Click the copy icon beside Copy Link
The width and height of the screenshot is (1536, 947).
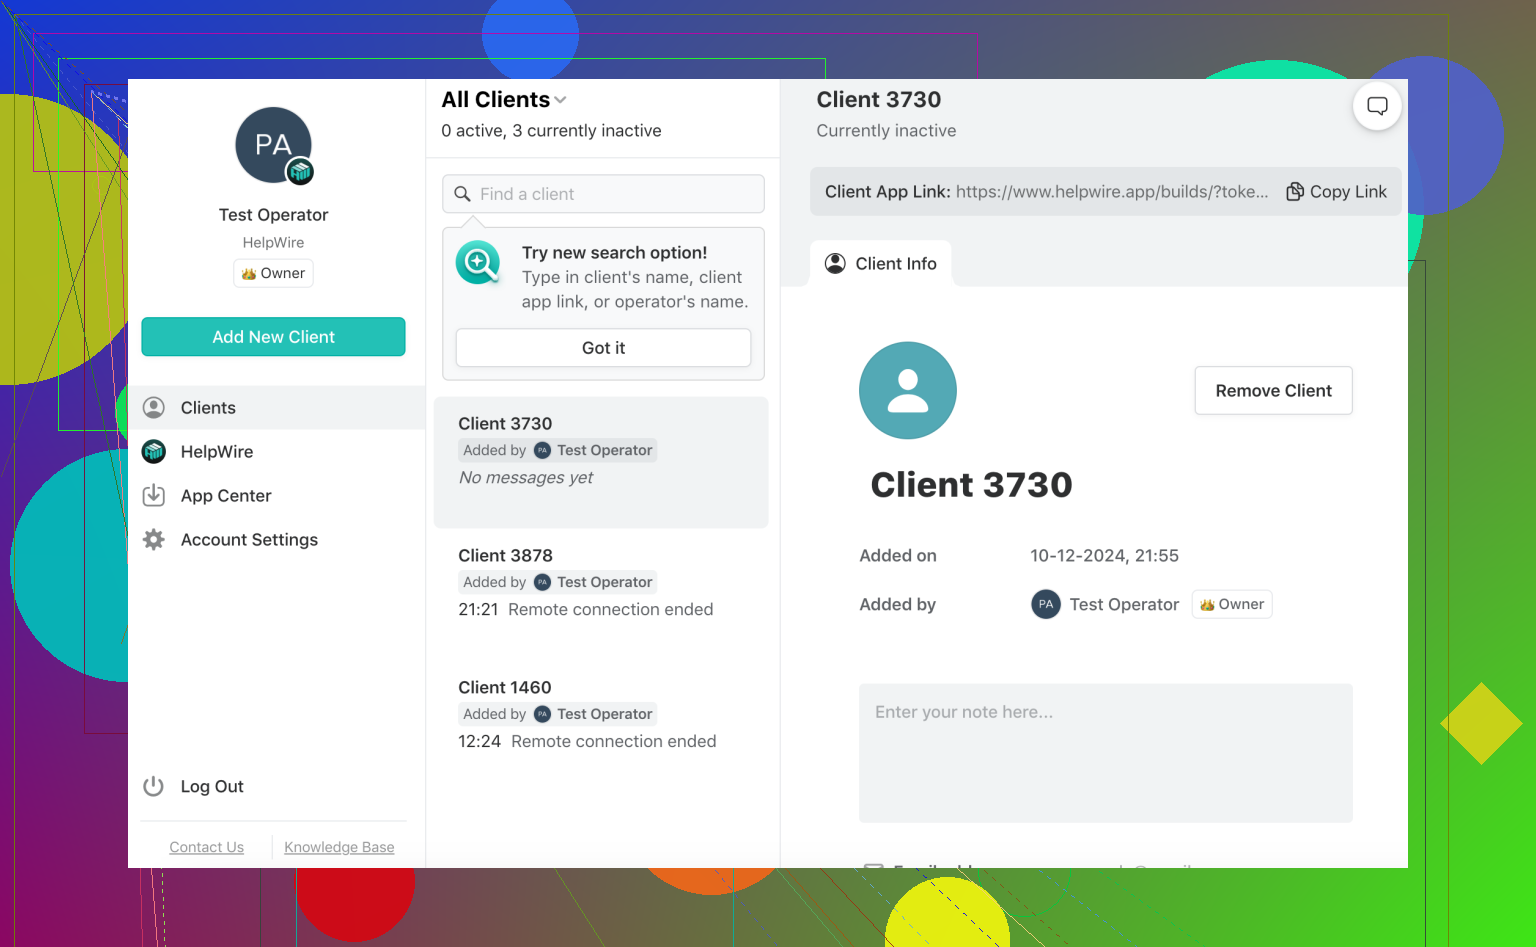(1295, 191)
